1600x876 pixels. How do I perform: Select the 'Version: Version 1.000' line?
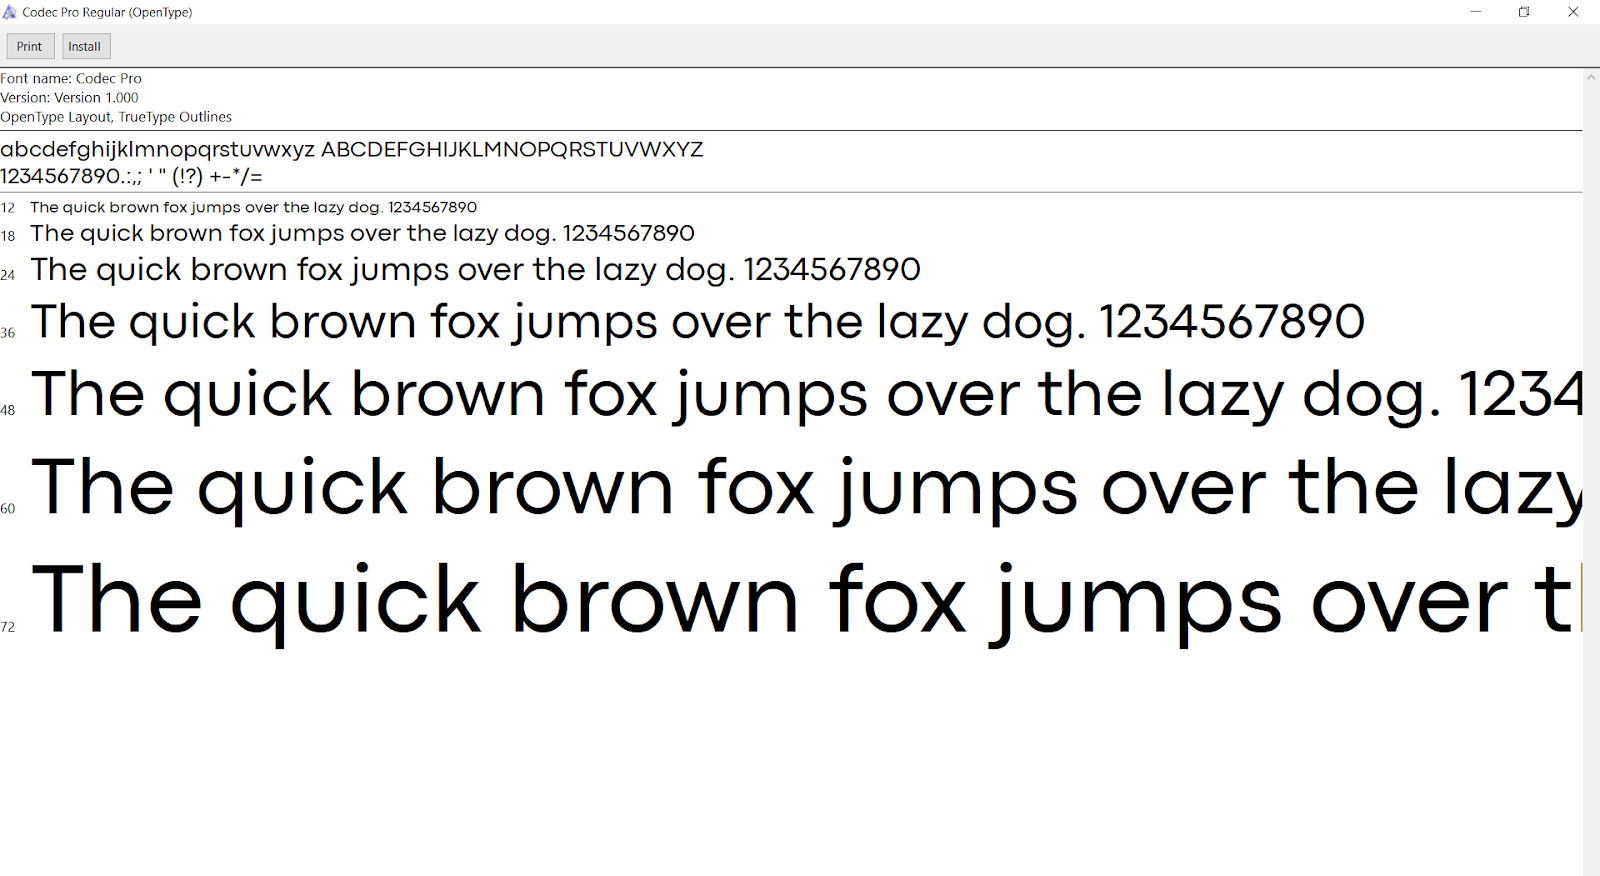click(x=69, y=97)
